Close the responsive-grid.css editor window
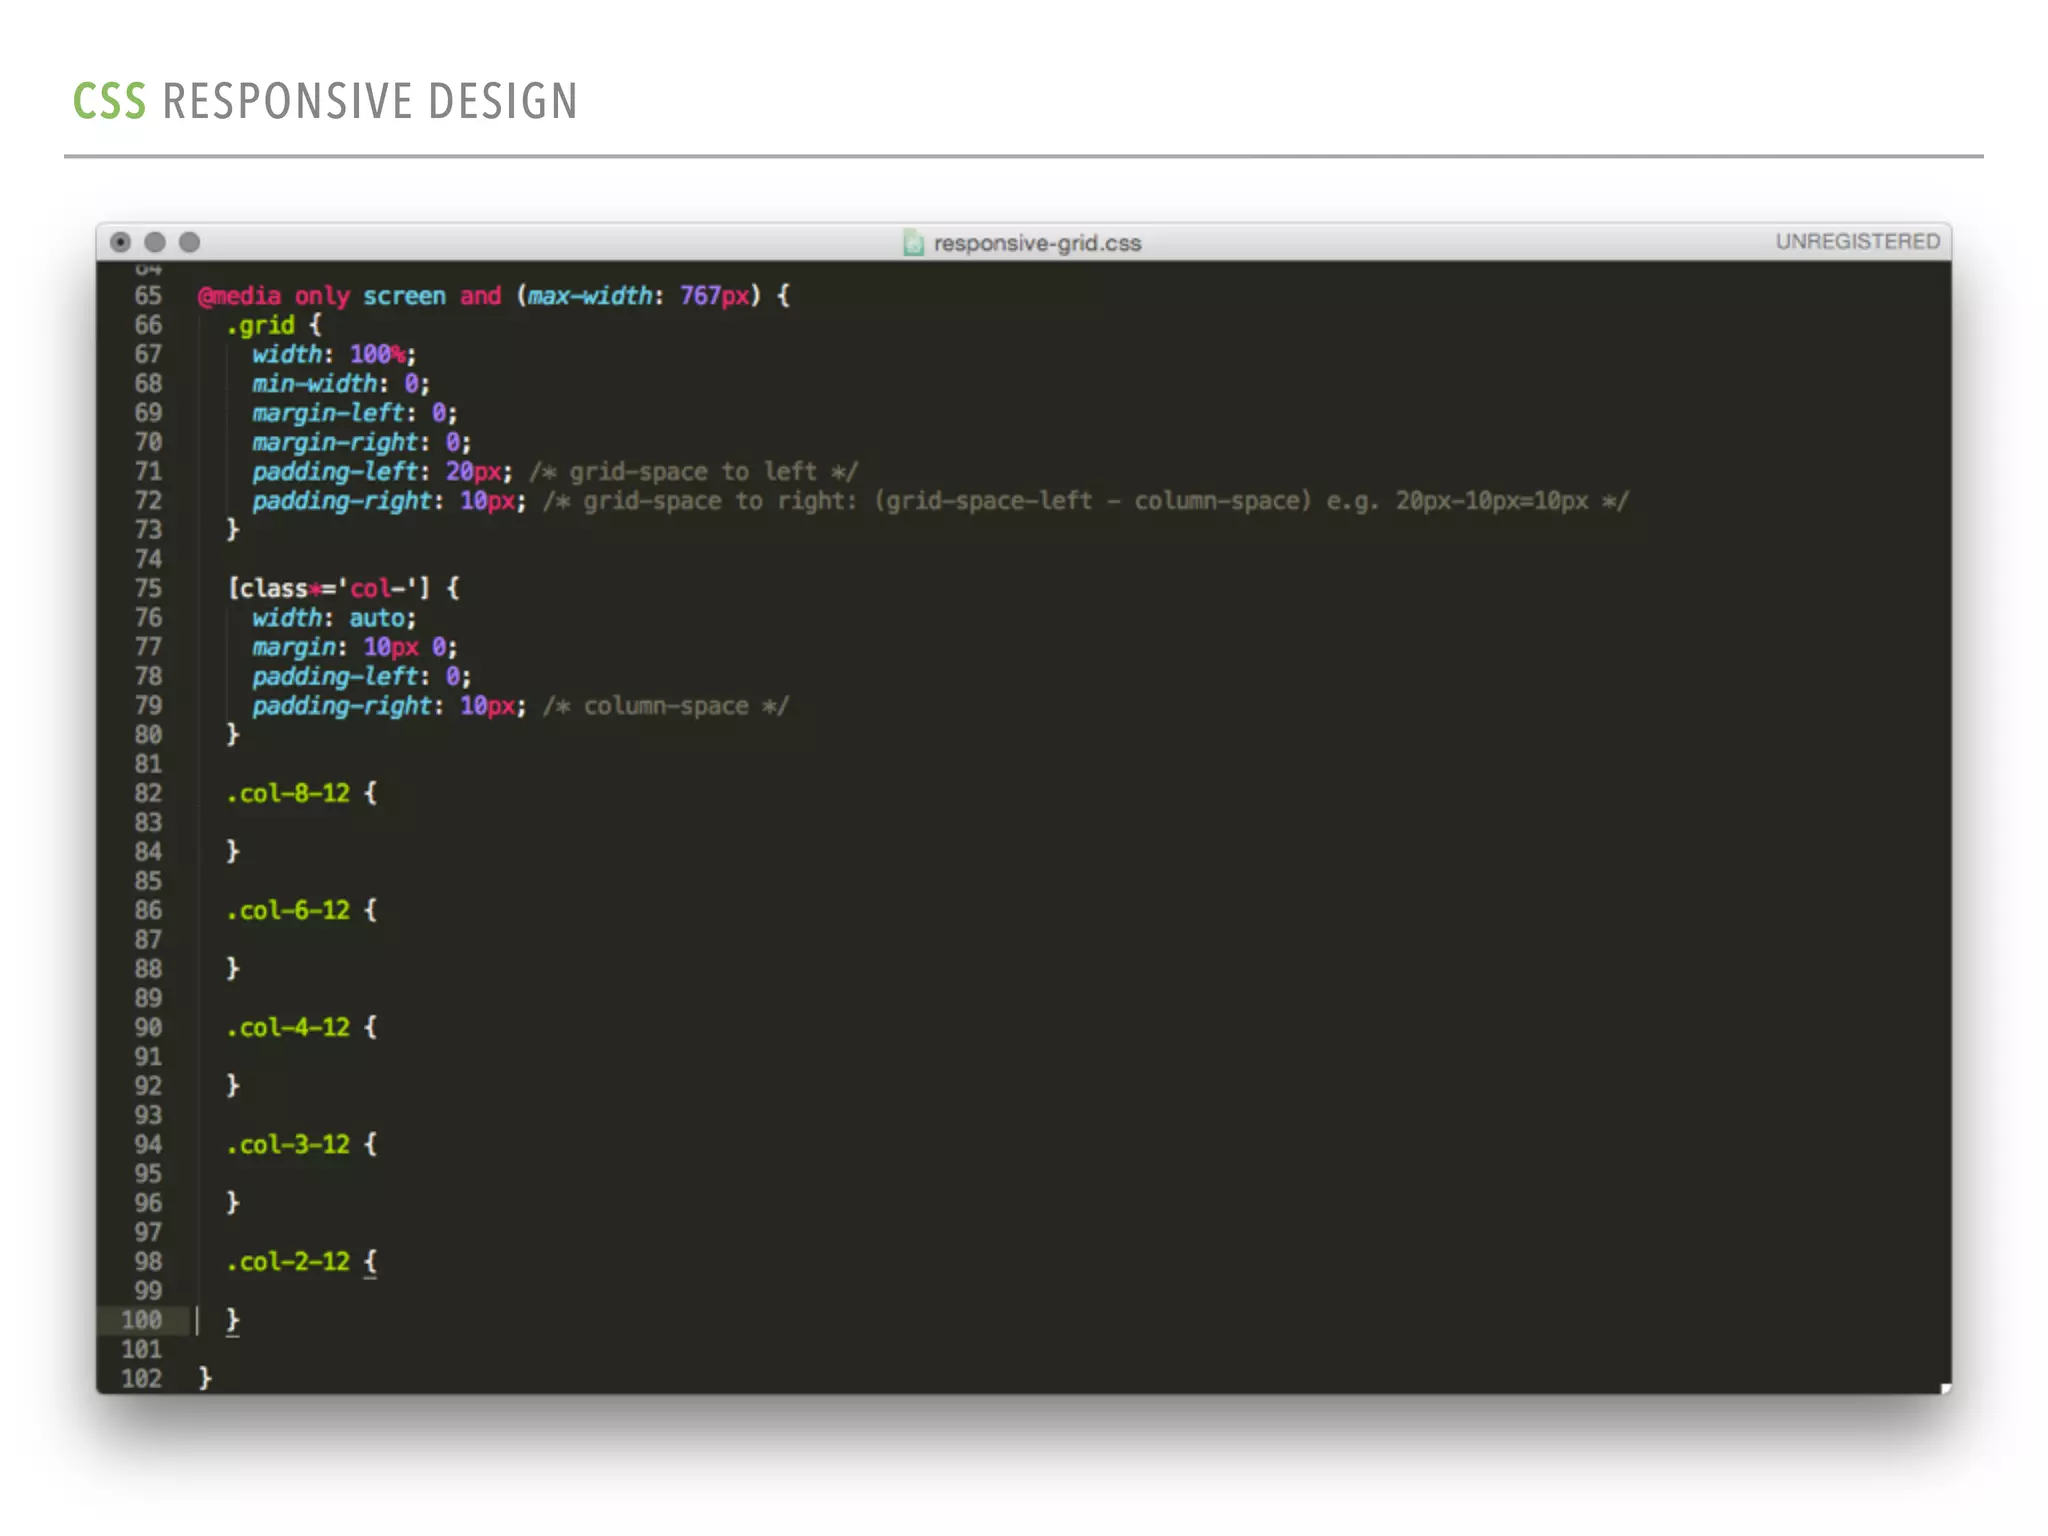 121,242
